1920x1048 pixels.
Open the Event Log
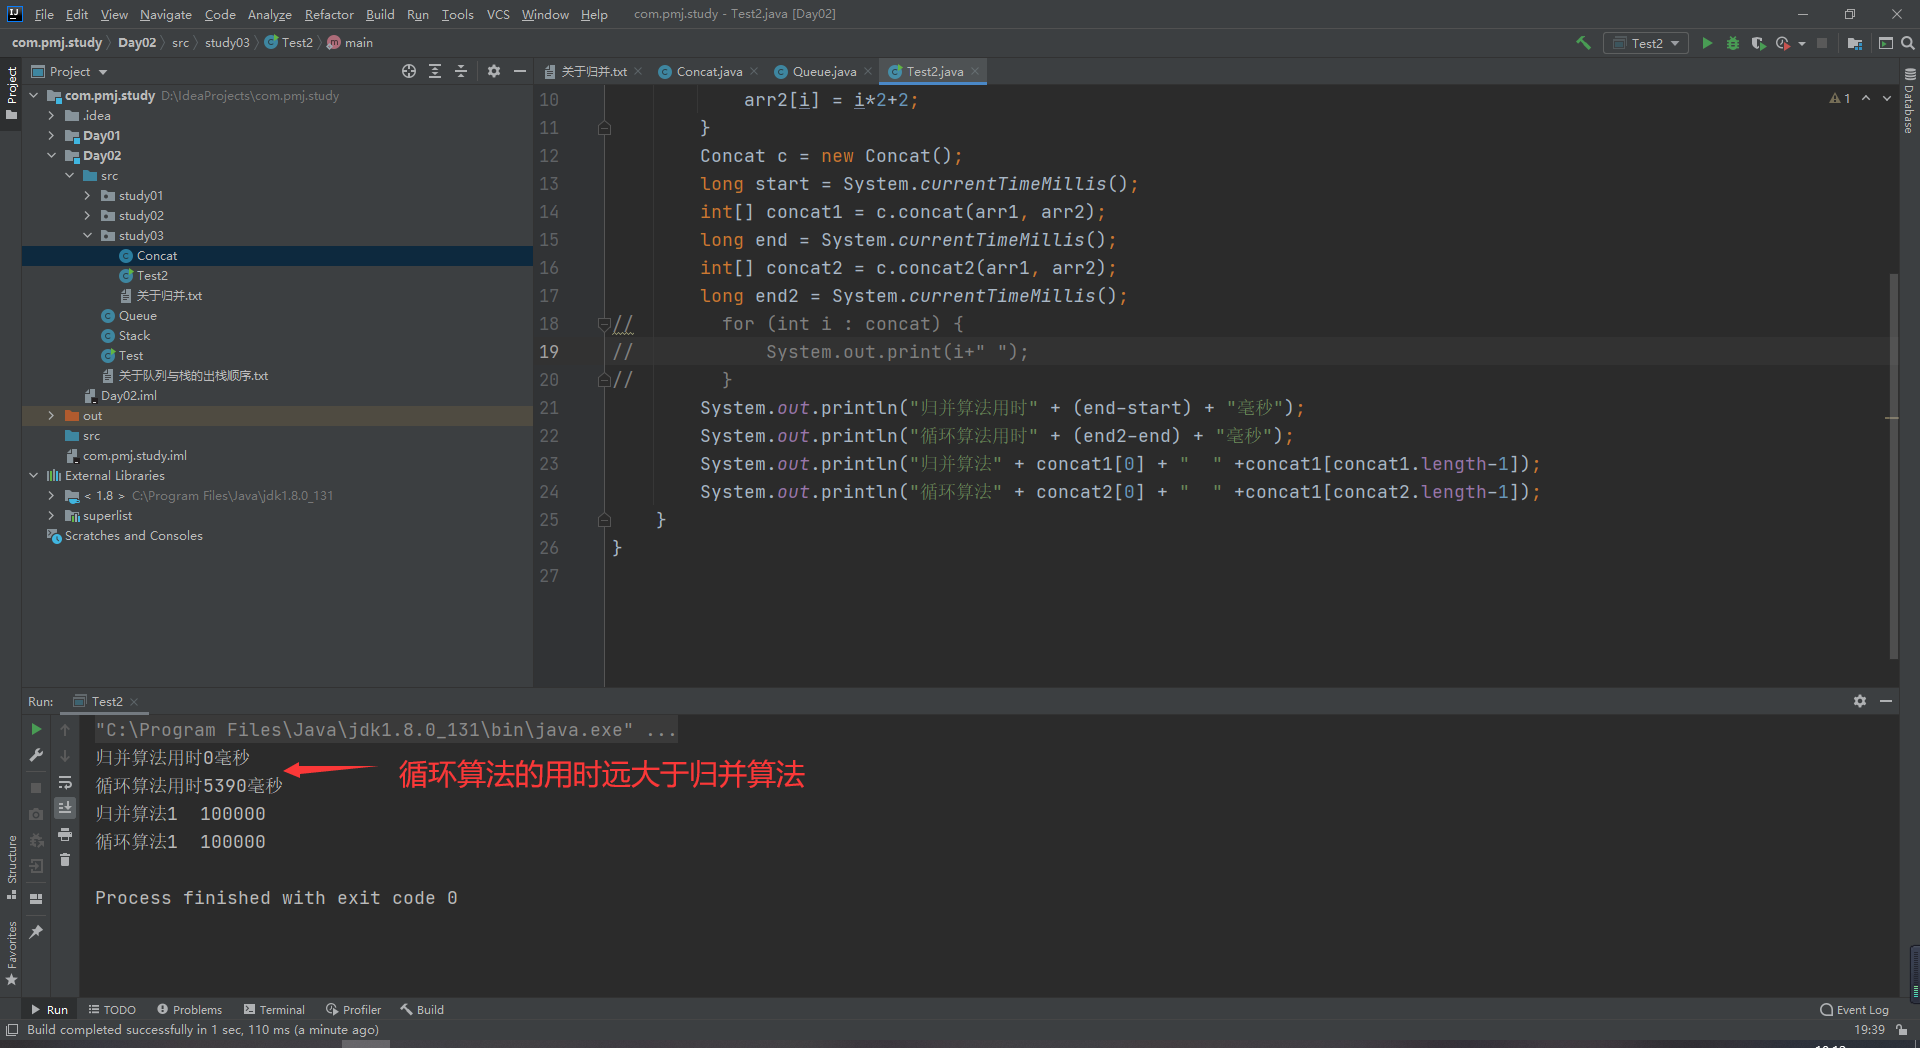1854,1009
